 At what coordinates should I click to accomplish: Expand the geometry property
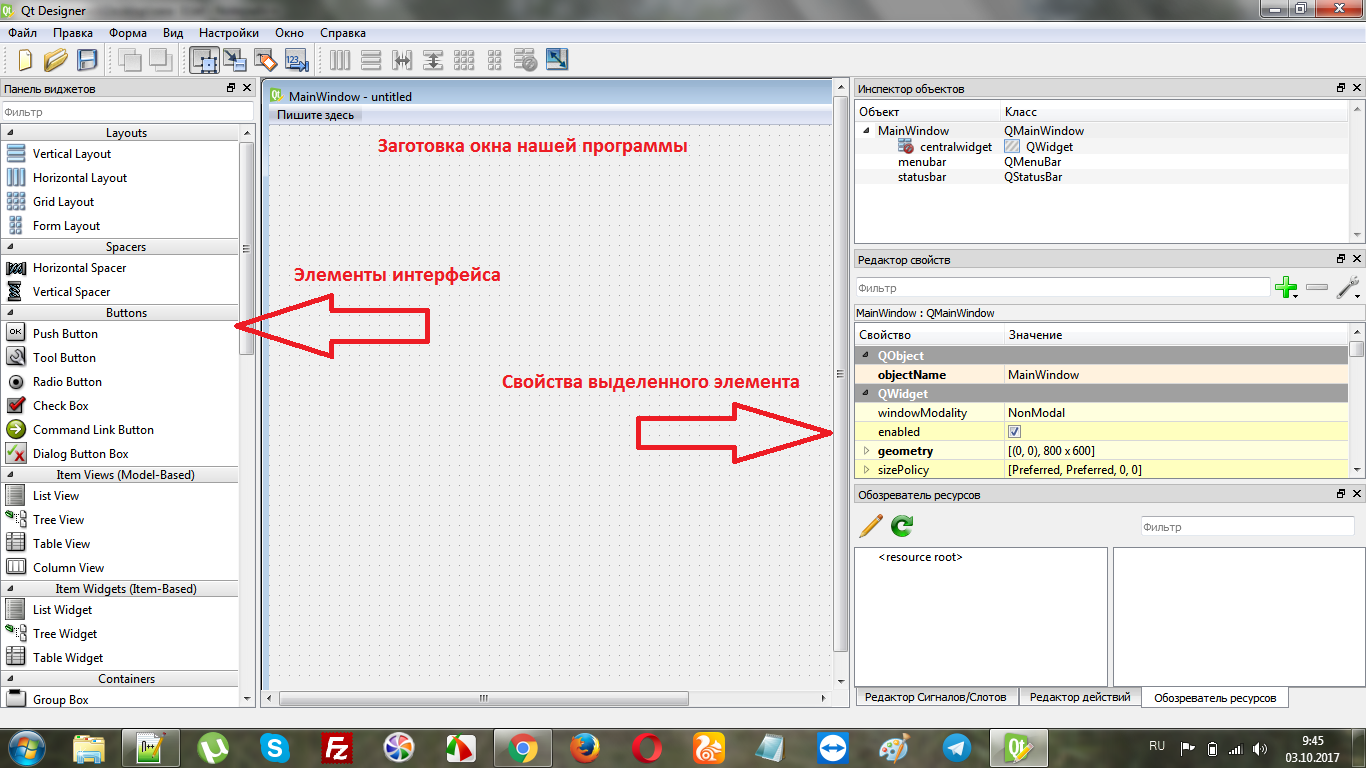[x=867, y=451]
